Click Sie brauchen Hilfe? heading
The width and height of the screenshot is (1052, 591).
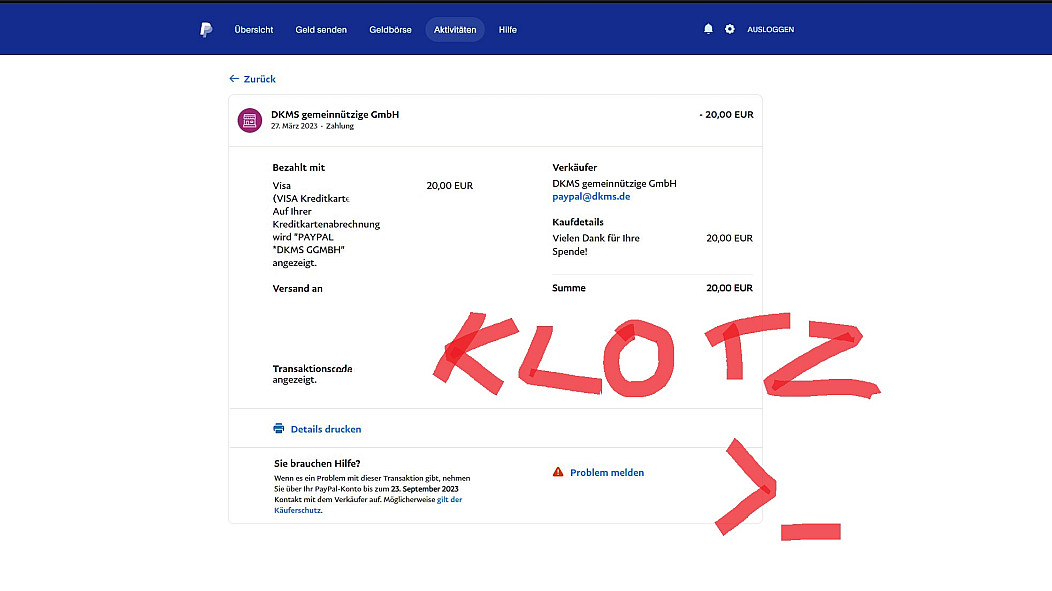[317, 464]
